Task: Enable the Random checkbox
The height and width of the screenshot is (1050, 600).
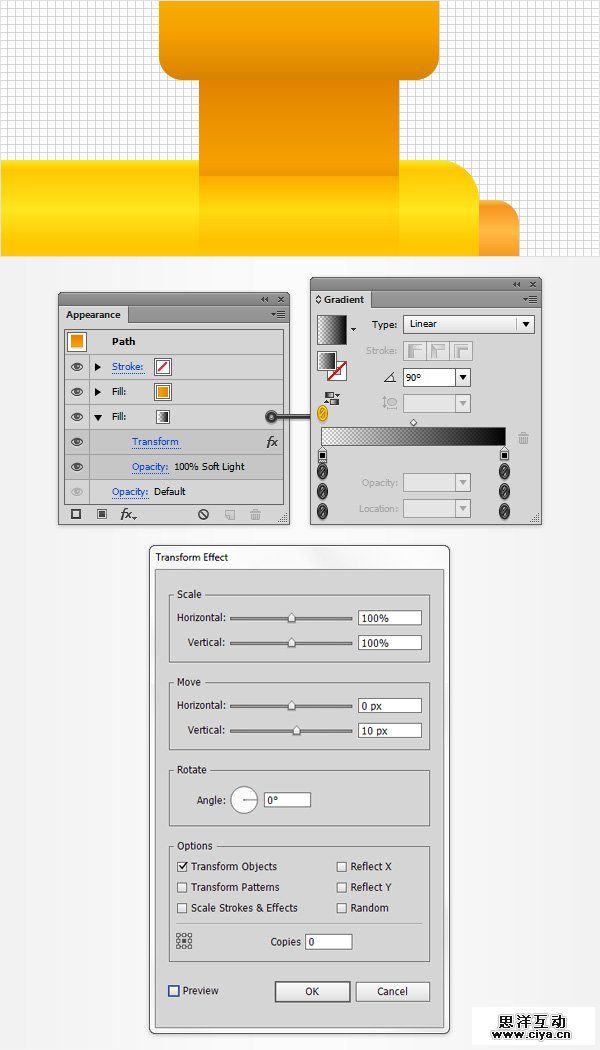Action: coord(342,908)
